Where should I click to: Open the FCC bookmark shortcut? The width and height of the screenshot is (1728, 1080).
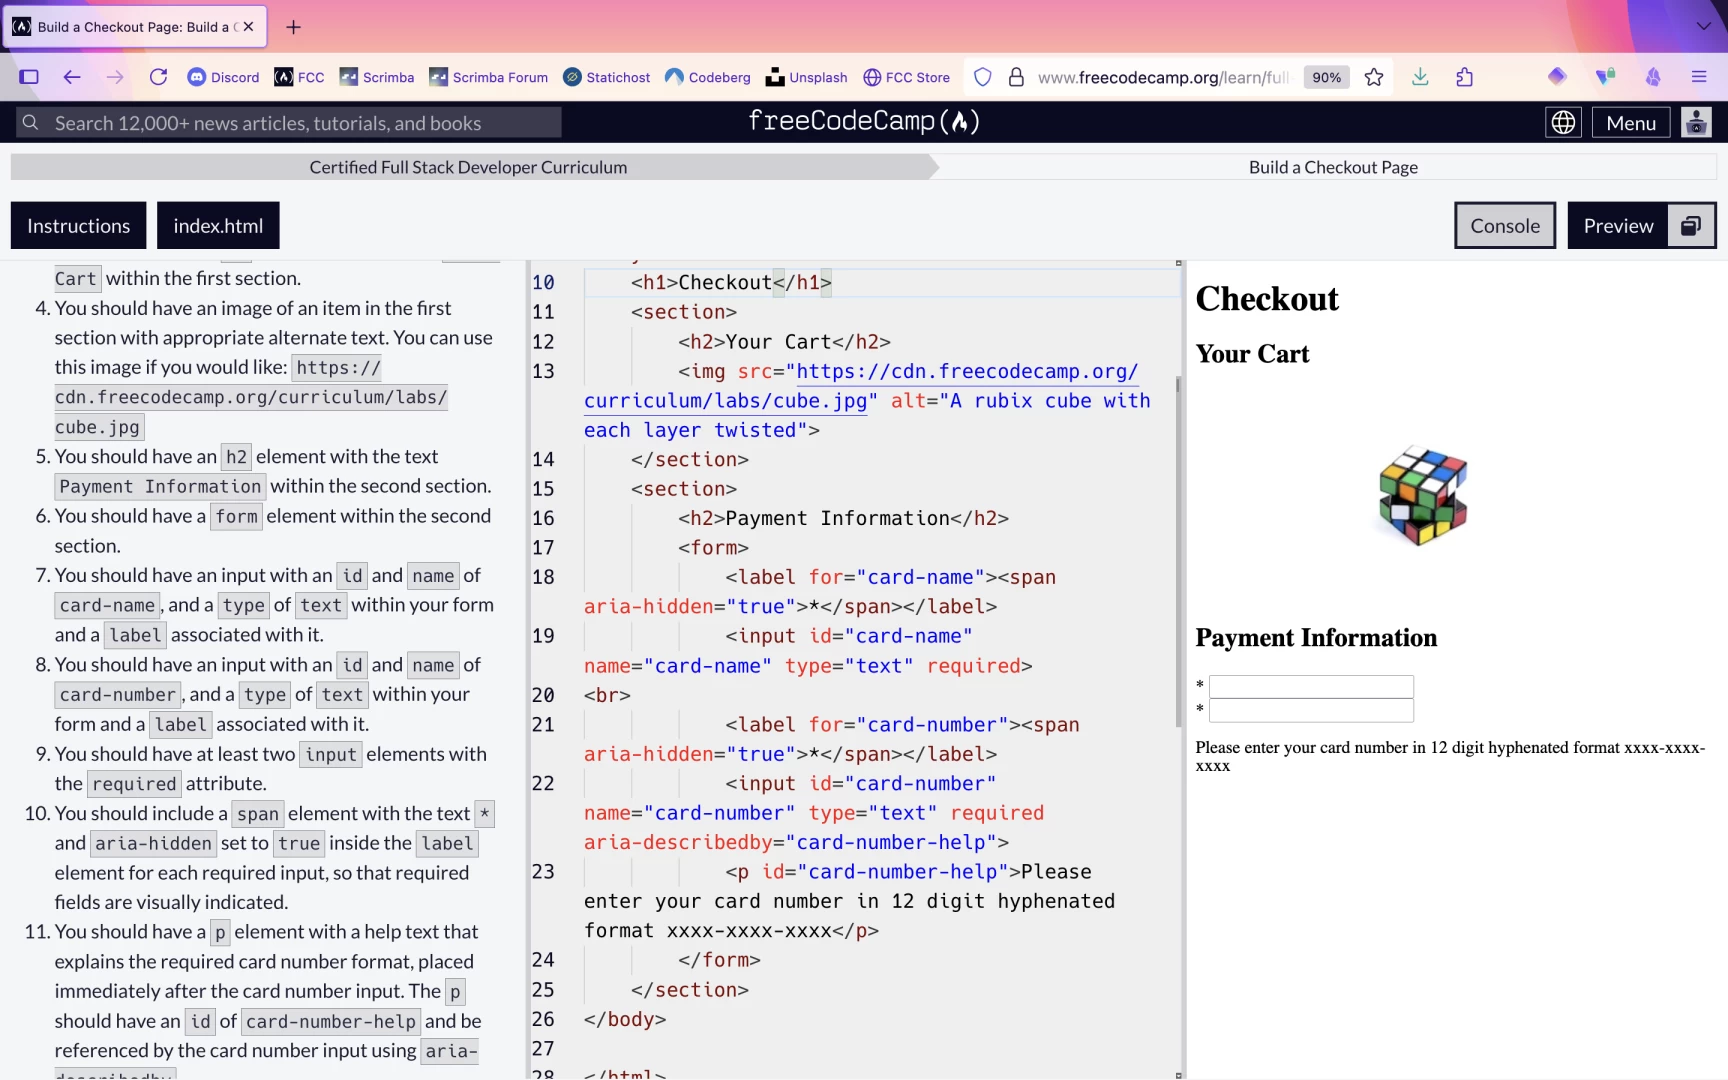coord(297,77)
